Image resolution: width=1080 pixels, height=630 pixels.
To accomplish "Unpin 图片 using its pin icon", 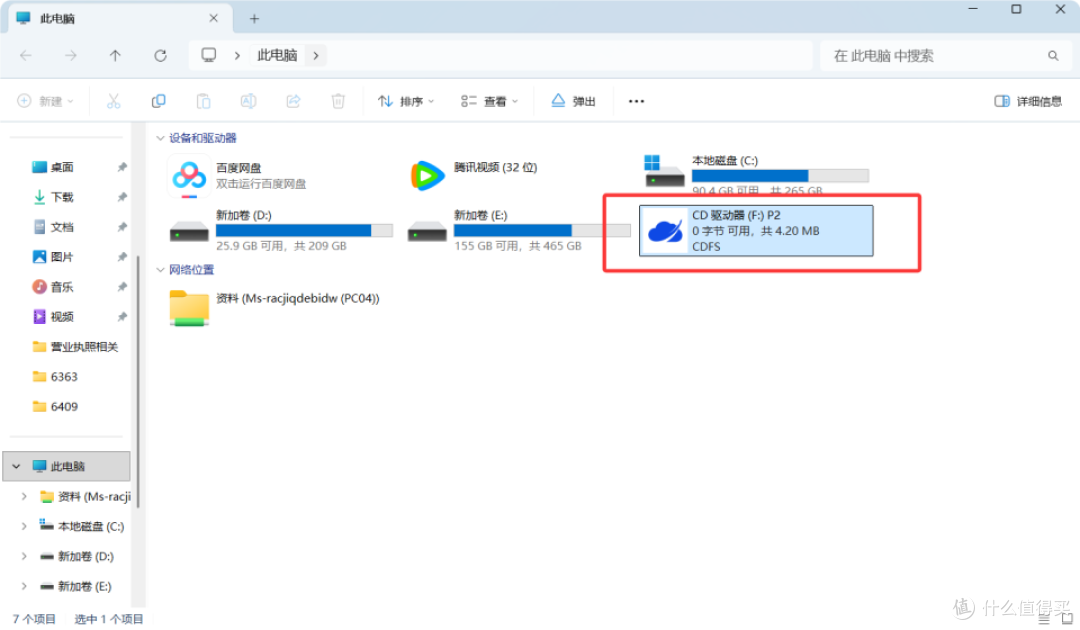I will 122,257.
